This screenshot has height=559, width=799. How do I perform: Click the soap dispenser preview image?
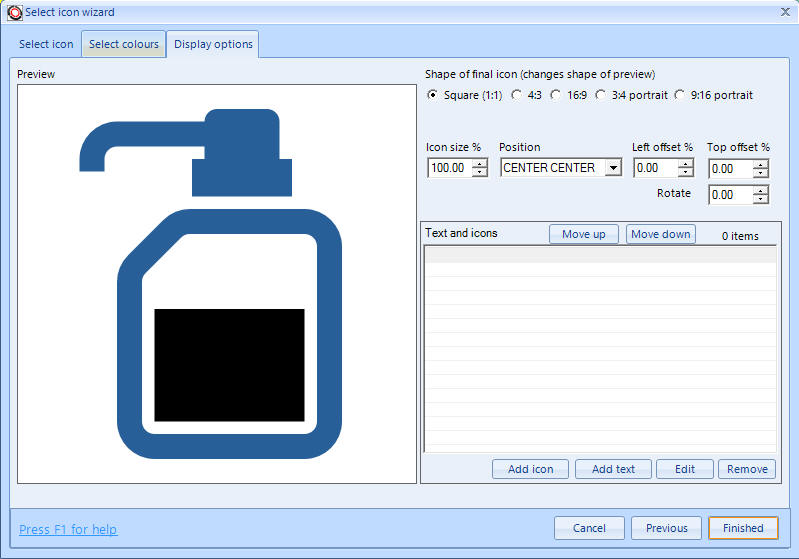pos(217,284)
